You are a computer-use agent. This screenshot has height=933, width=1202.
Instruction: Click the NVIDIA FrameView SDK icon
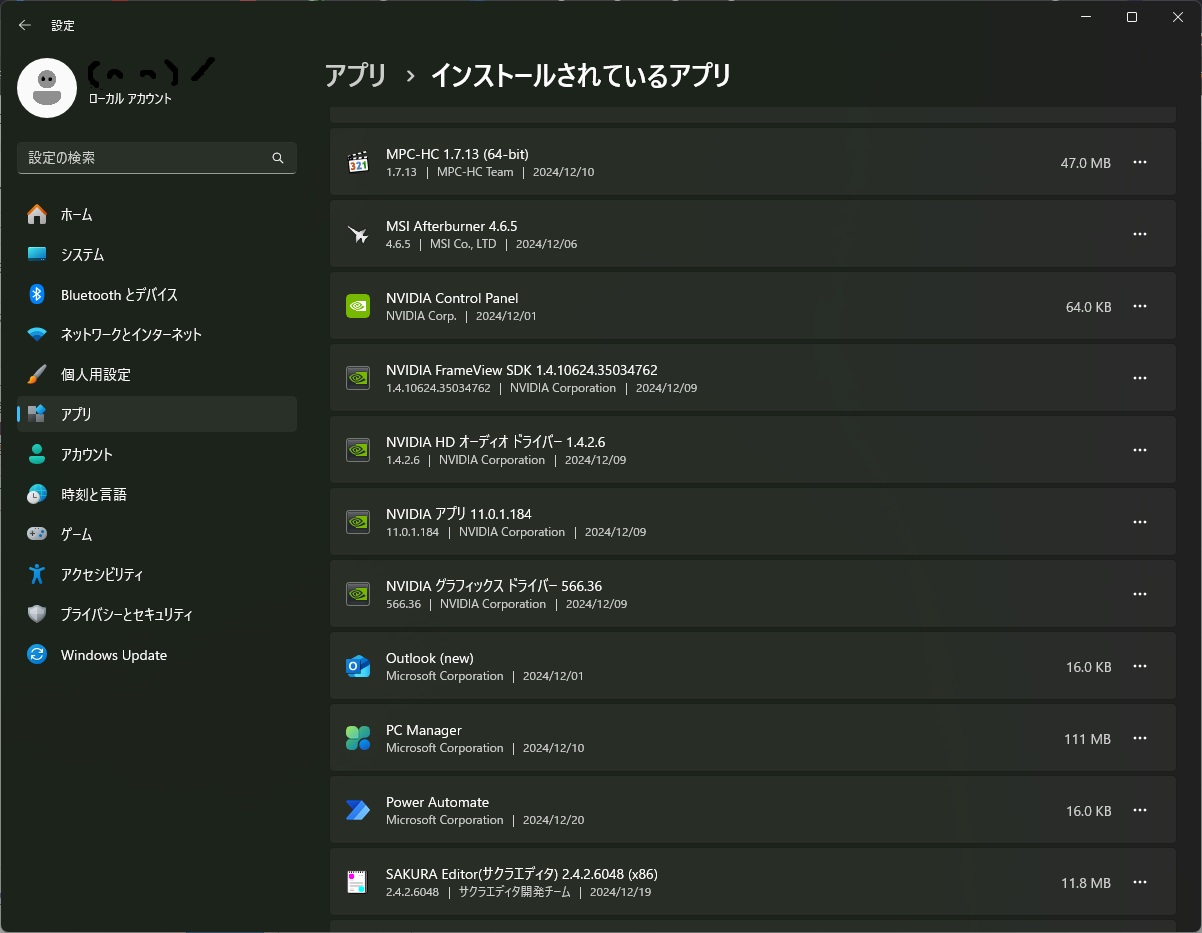point(358,378)
